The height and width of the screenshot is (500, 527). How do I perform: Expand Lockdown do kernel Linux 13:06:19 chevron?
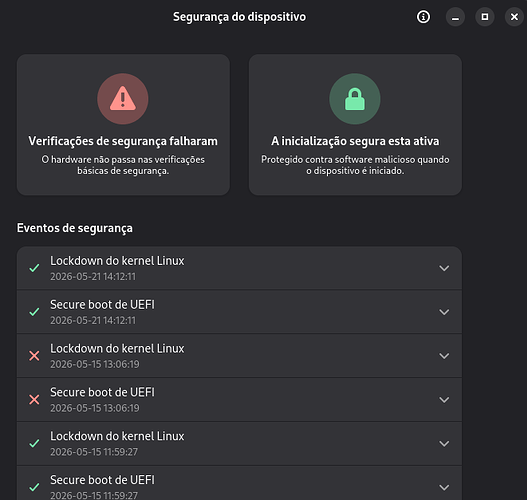444,356
